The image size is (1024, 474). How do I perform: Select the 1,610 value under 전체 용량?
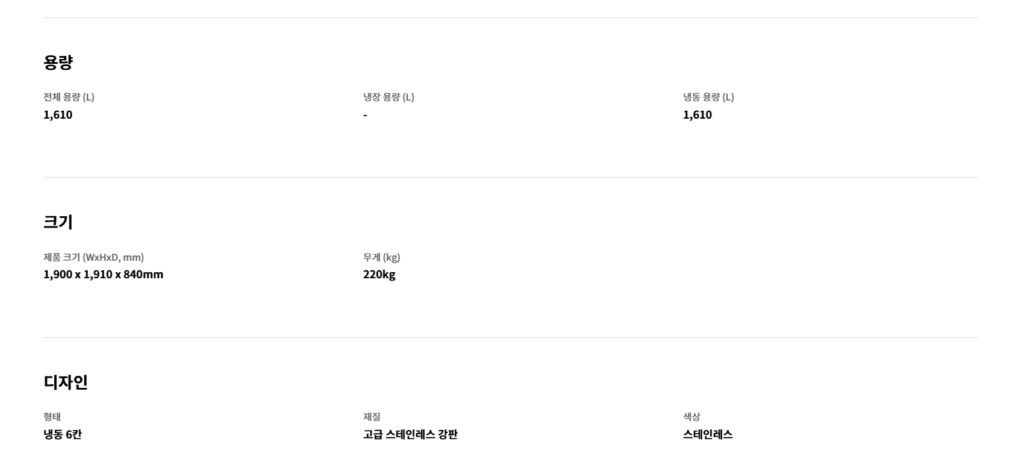(58, 115)
